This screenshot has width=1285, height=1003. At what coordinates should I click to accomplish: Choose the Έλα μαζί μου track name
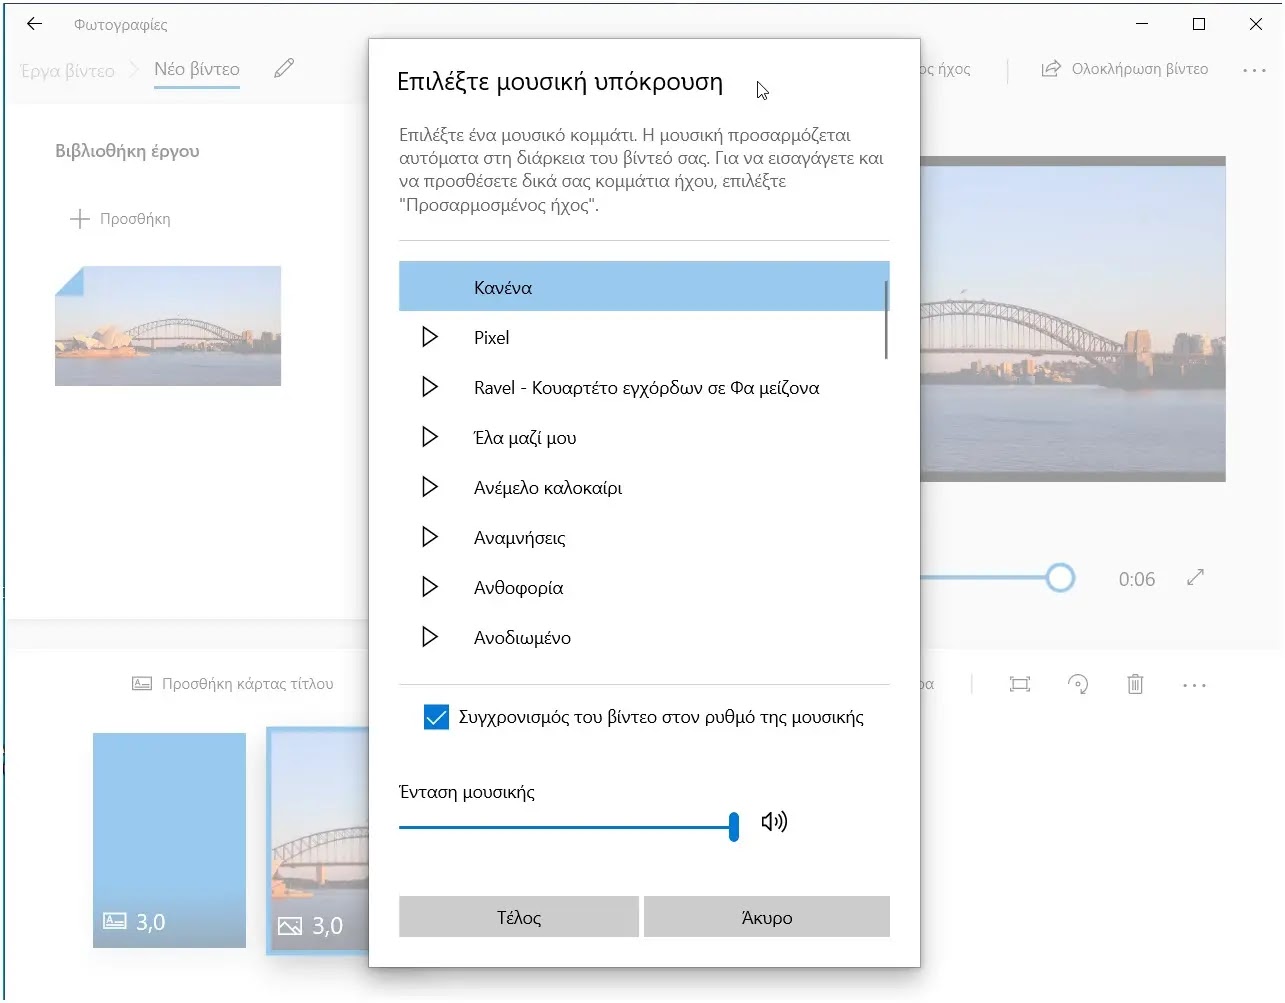coord(525,438)
